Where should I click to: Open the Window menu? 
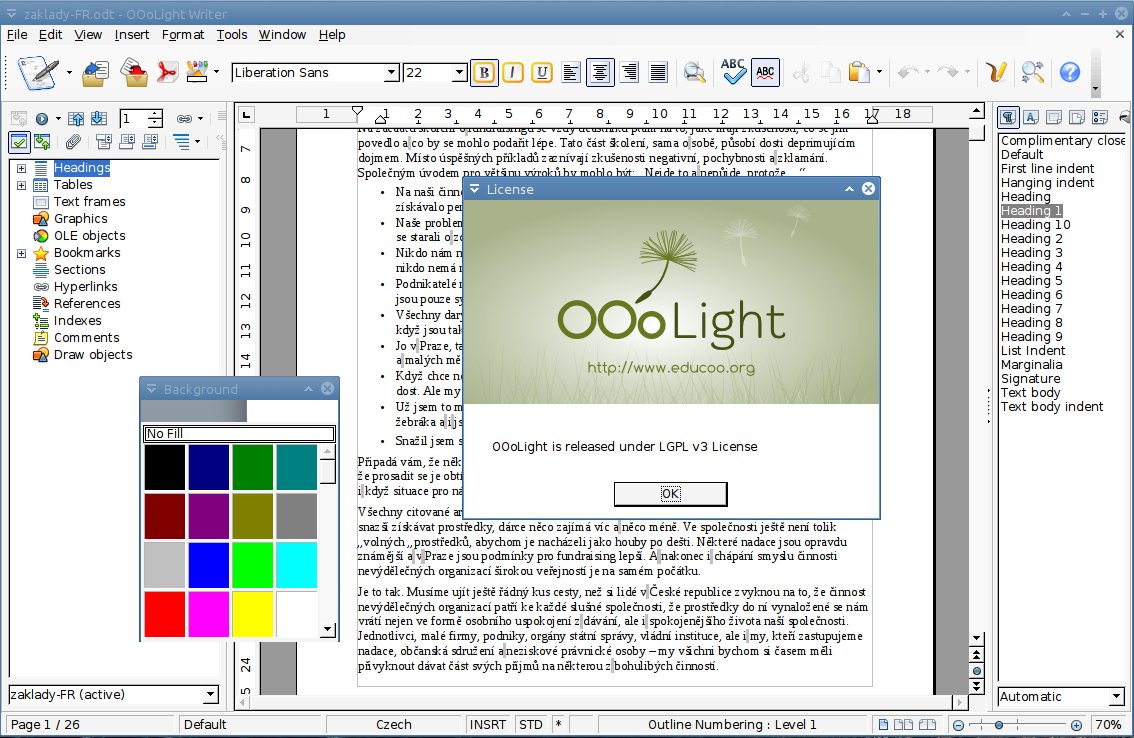pyautogui.click(x=282, y=35)
